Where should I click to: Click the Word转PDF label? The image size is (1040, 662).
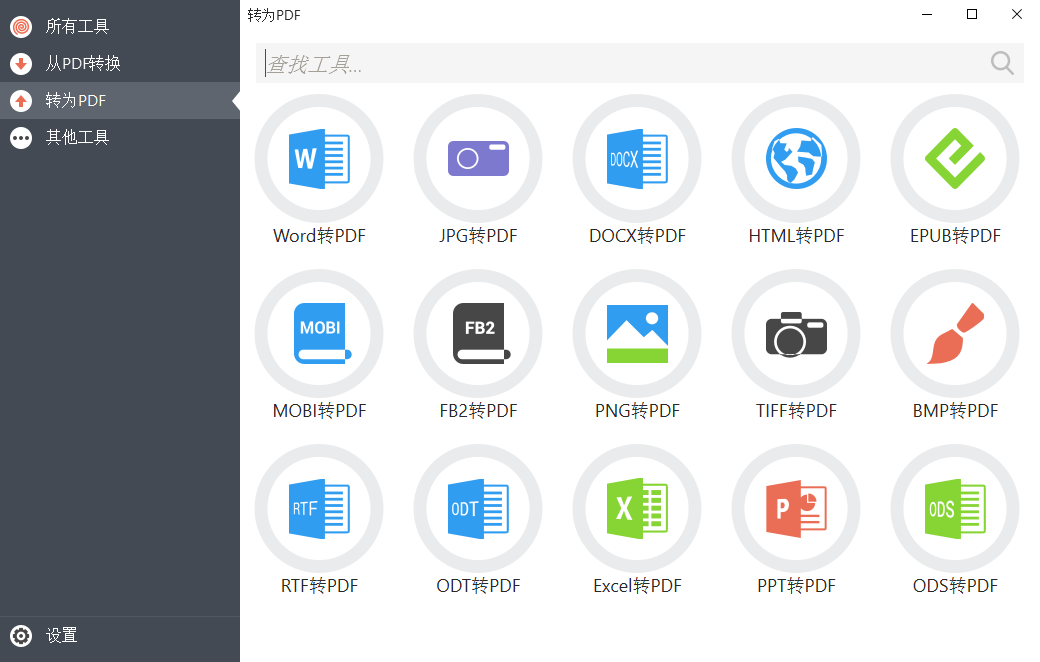point(319,236)
